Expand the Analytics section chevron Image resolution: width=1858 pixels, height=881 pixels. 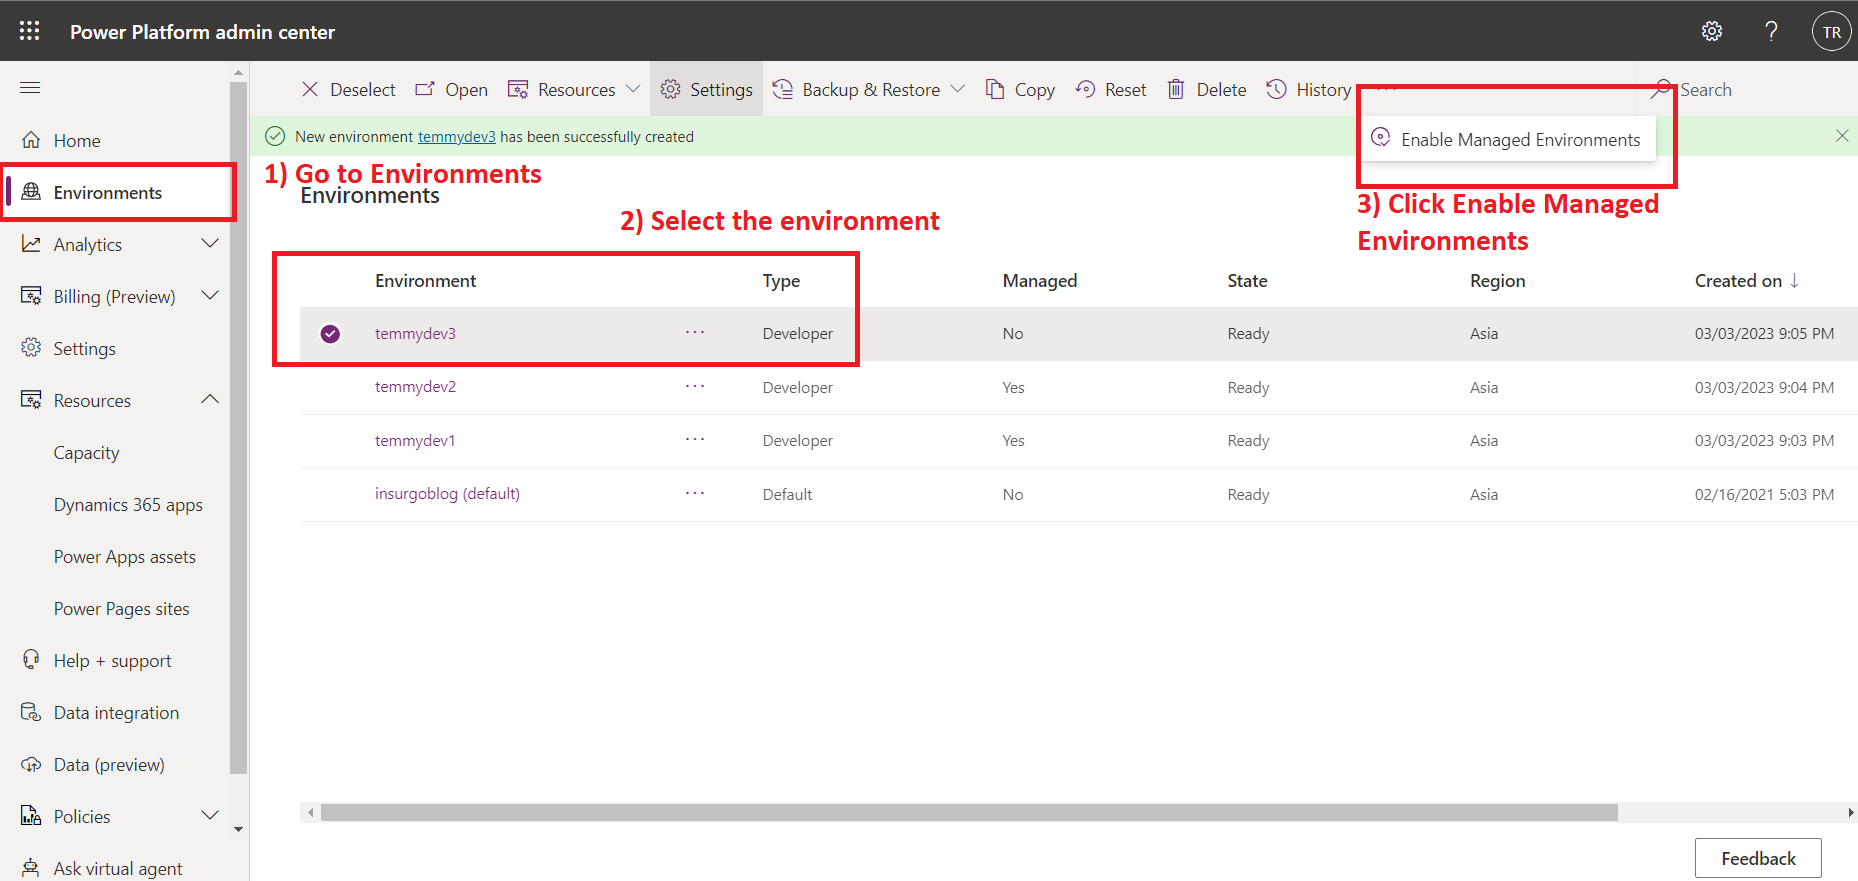pos(210,244)
